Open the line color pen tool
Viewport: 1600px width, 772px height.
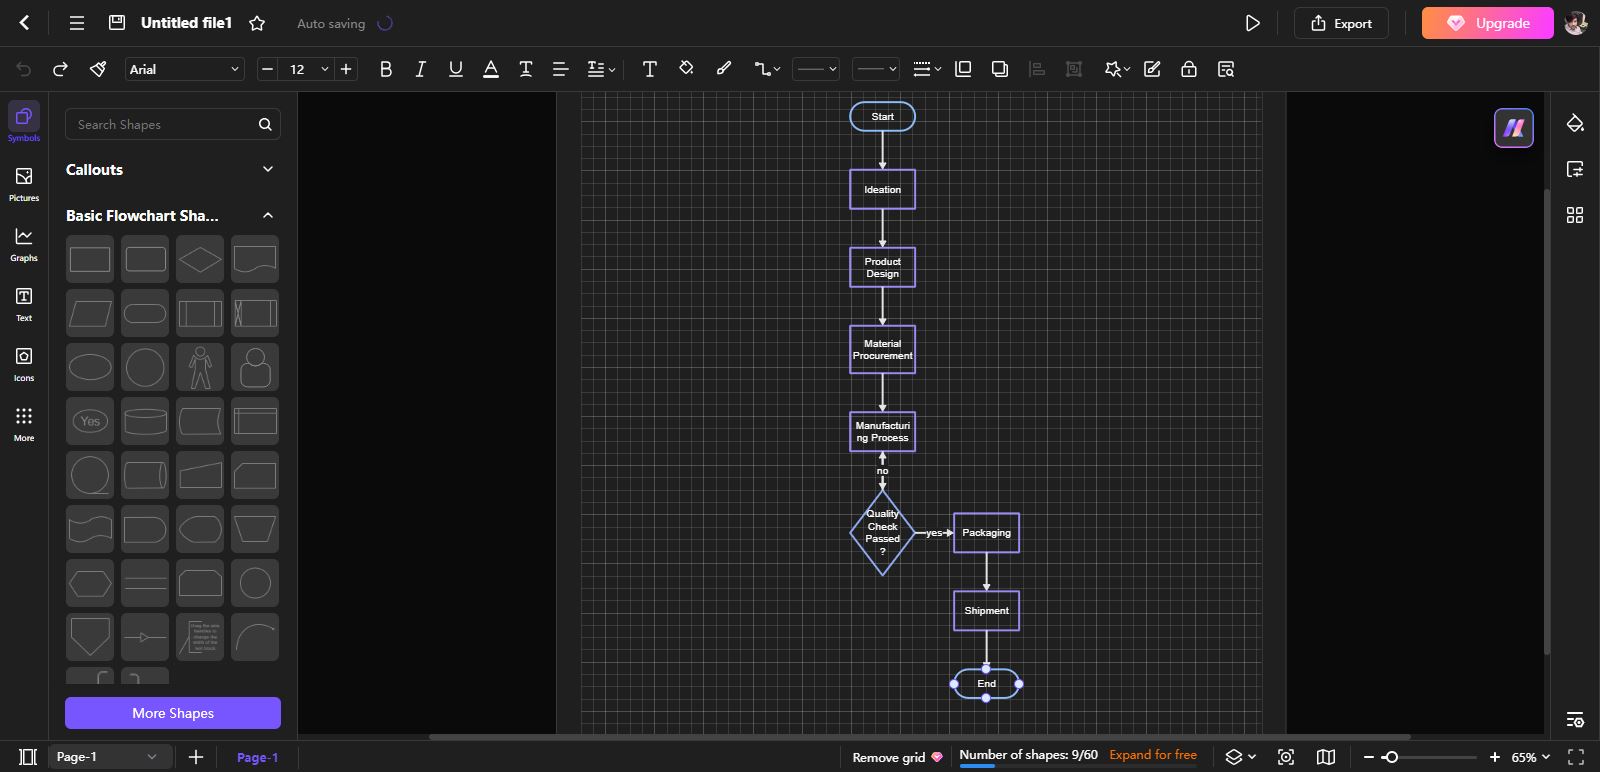(x=724, y=68)
